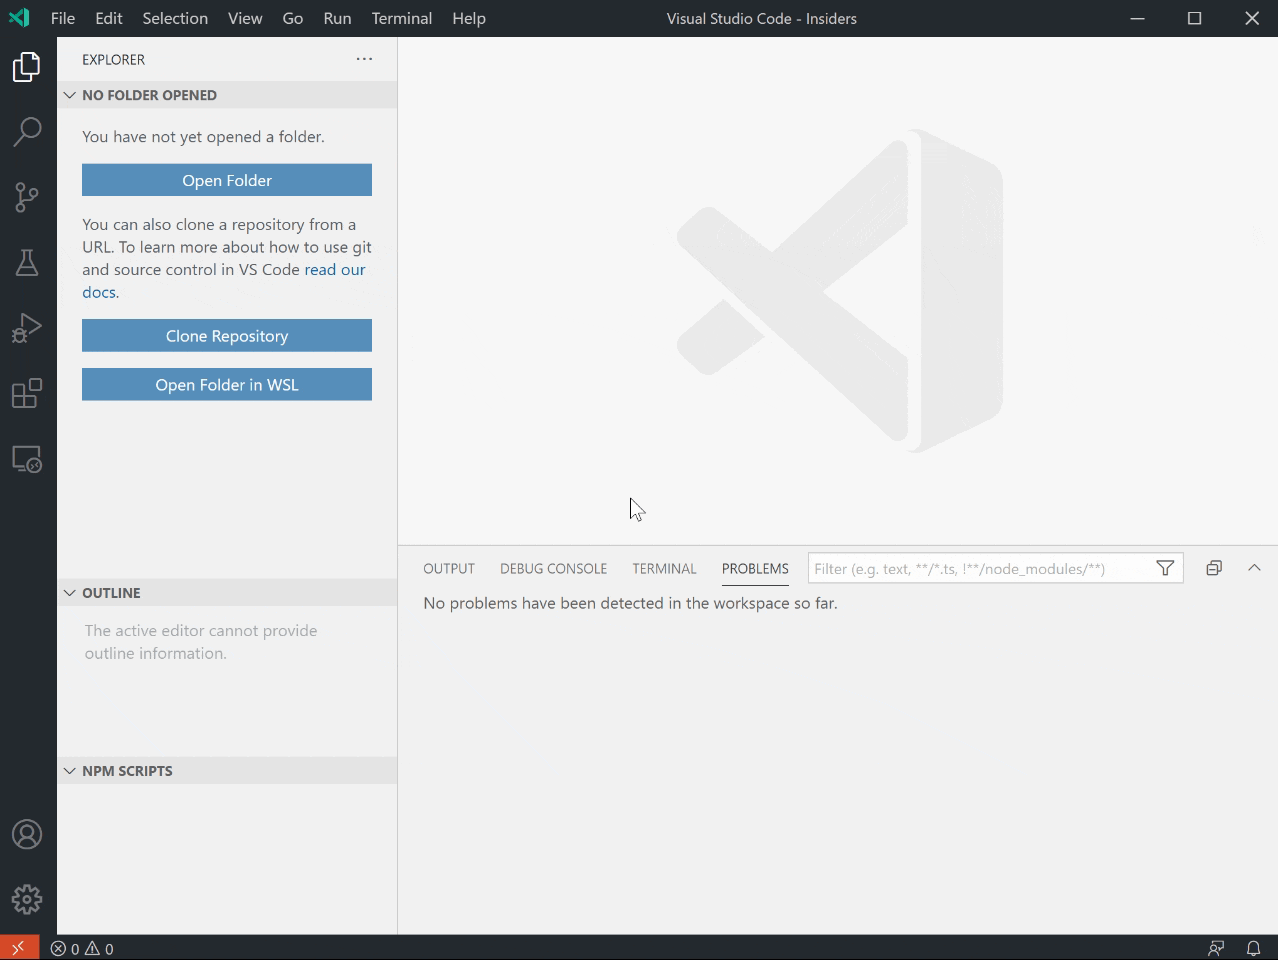Screen dimensions: 1278x960
Task: Open the Search view
Action: 27,131
